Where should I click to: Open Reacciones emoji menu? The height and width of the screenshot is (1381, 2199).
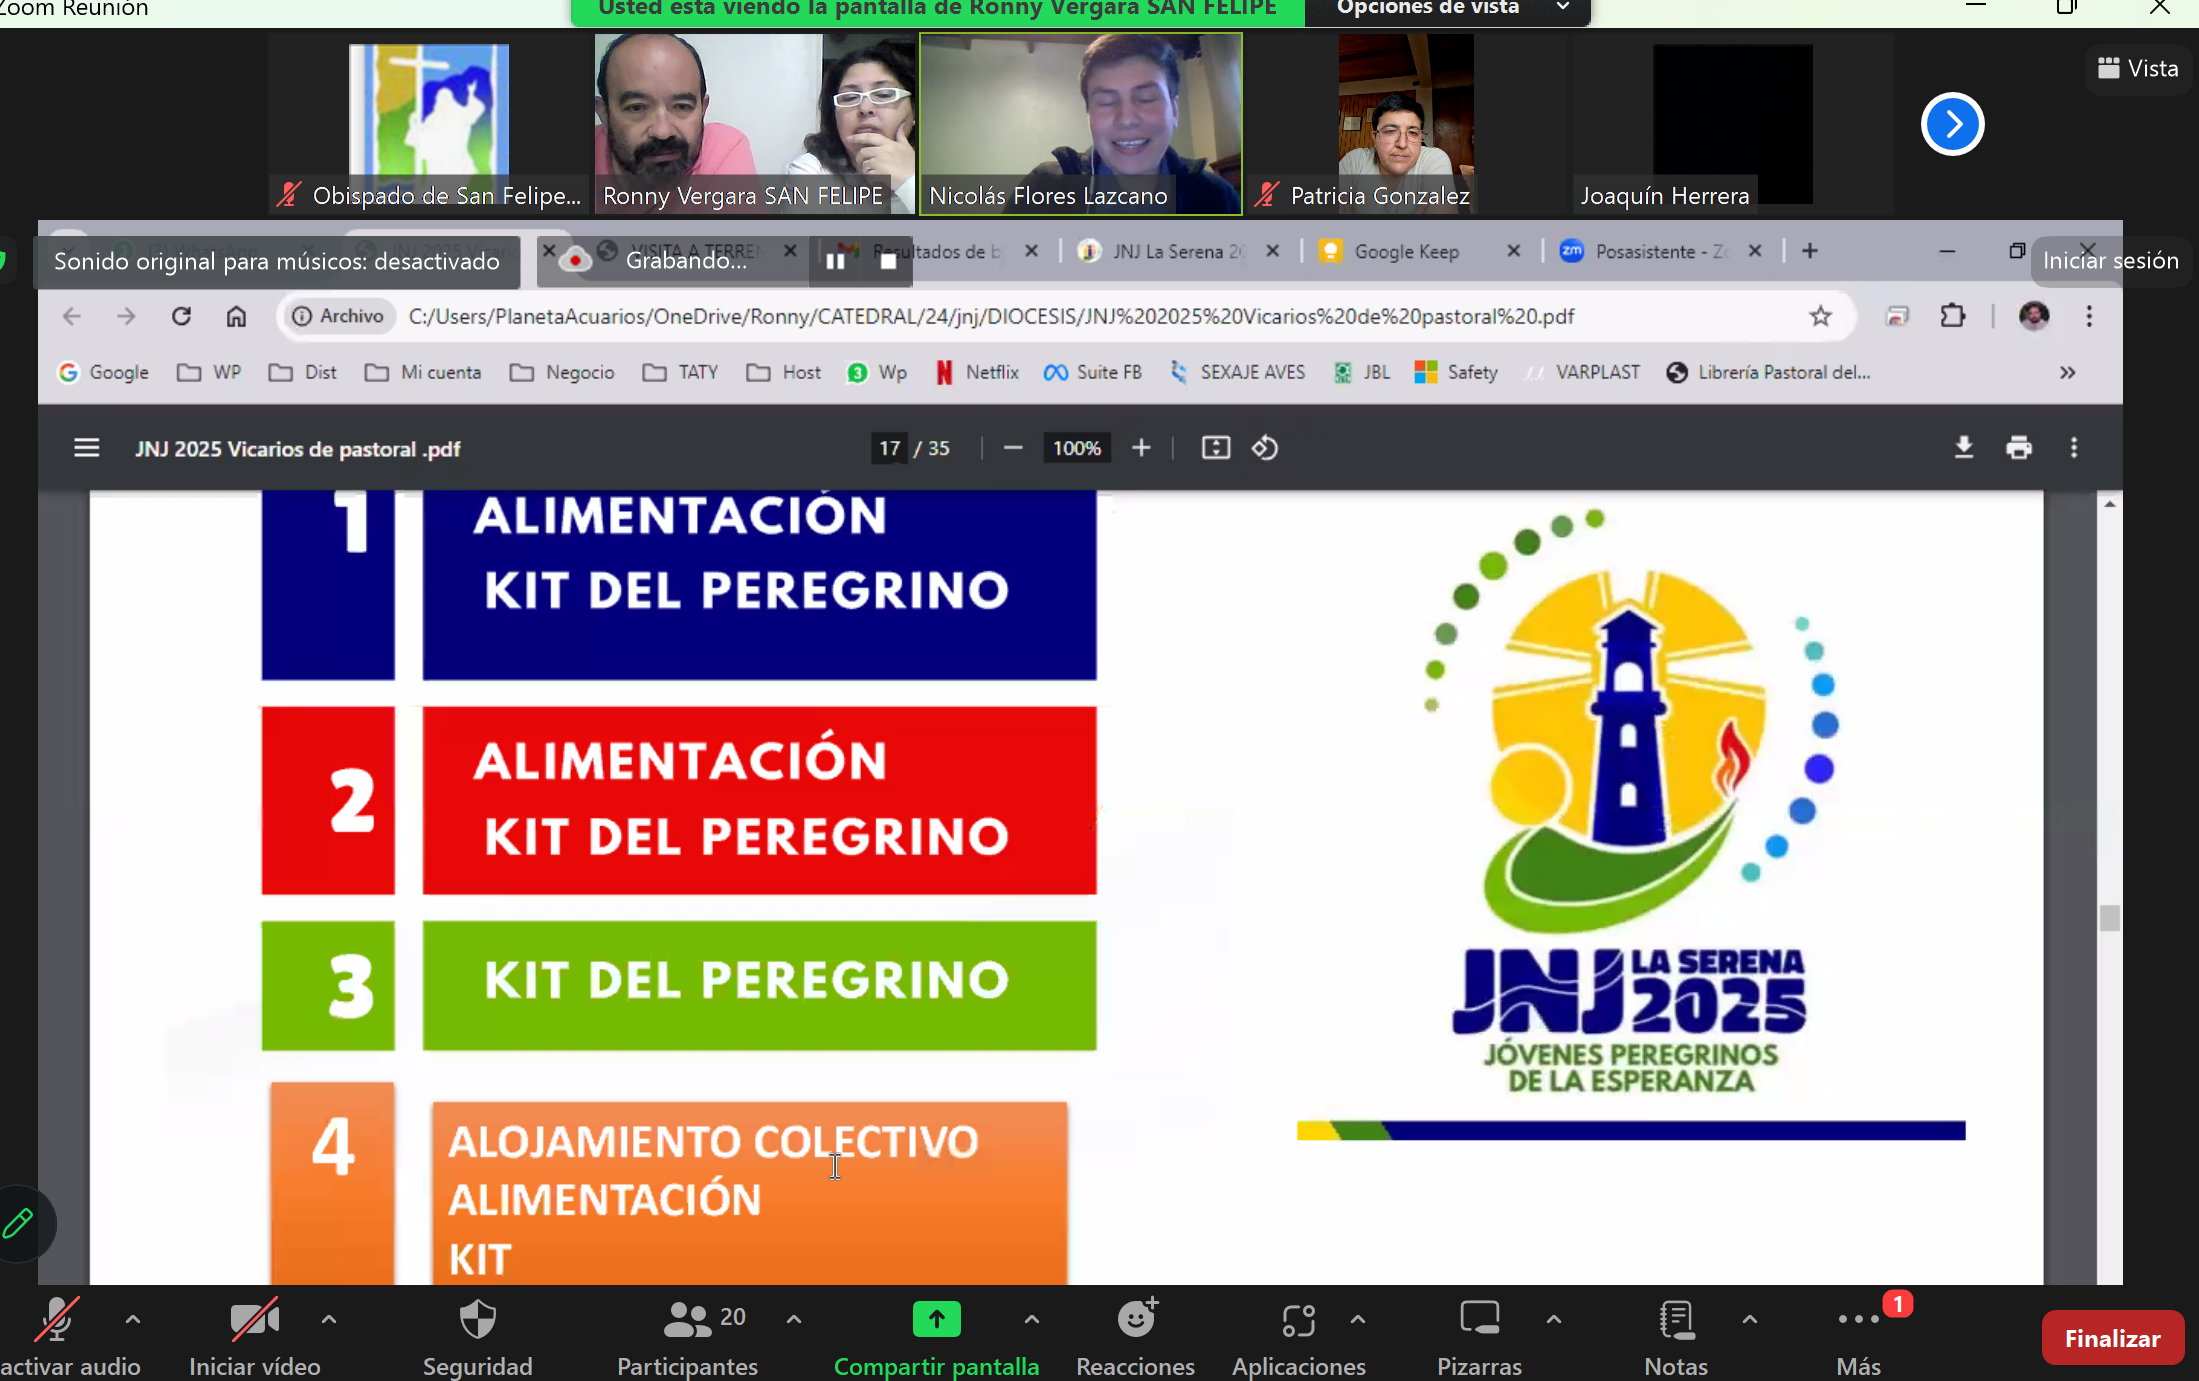1135,1337
